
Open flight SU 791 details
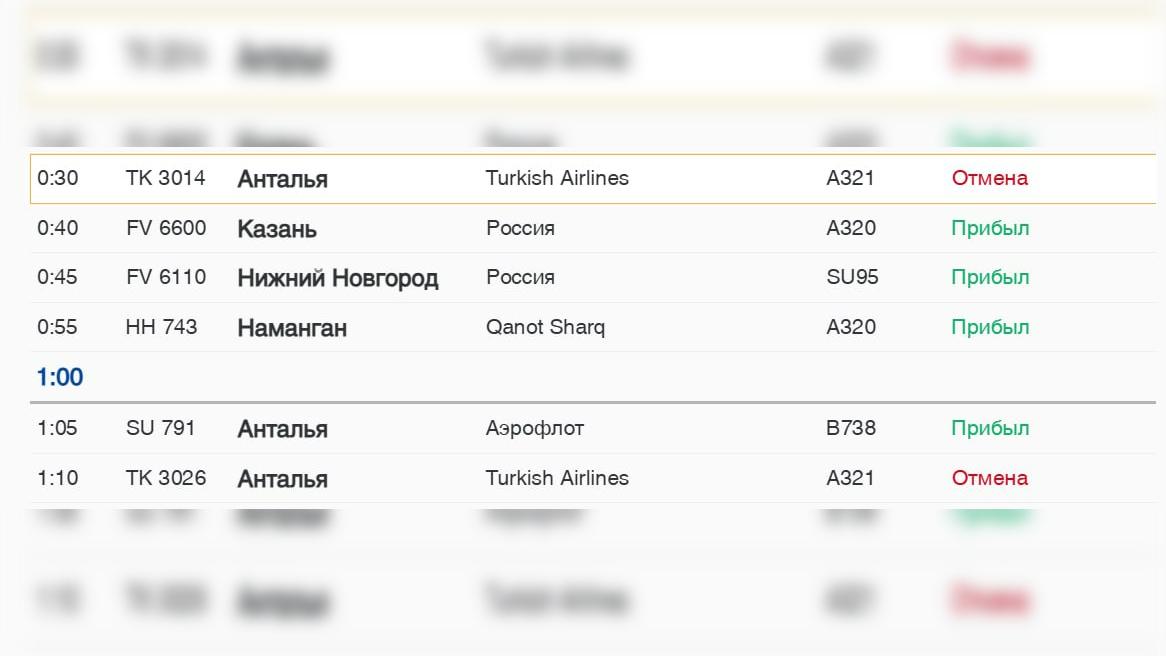pos(160,428)
